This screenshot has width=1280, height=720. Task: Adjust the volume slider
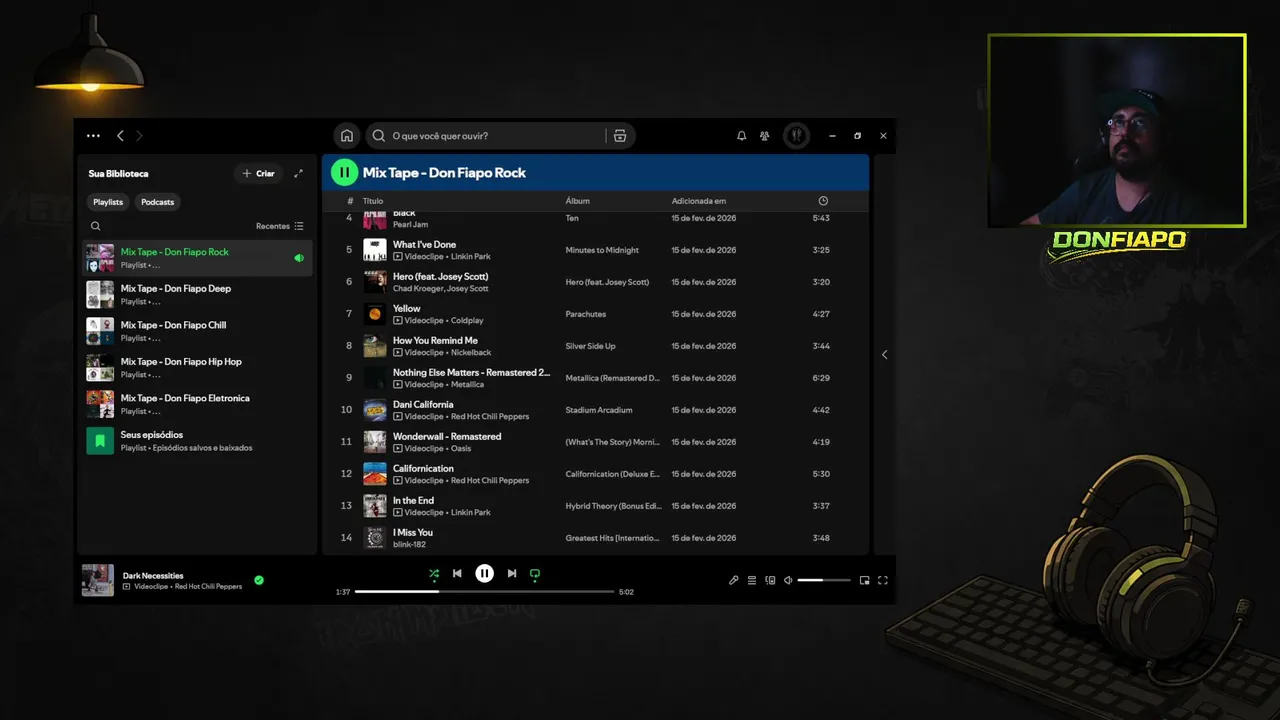coord(824,580)
